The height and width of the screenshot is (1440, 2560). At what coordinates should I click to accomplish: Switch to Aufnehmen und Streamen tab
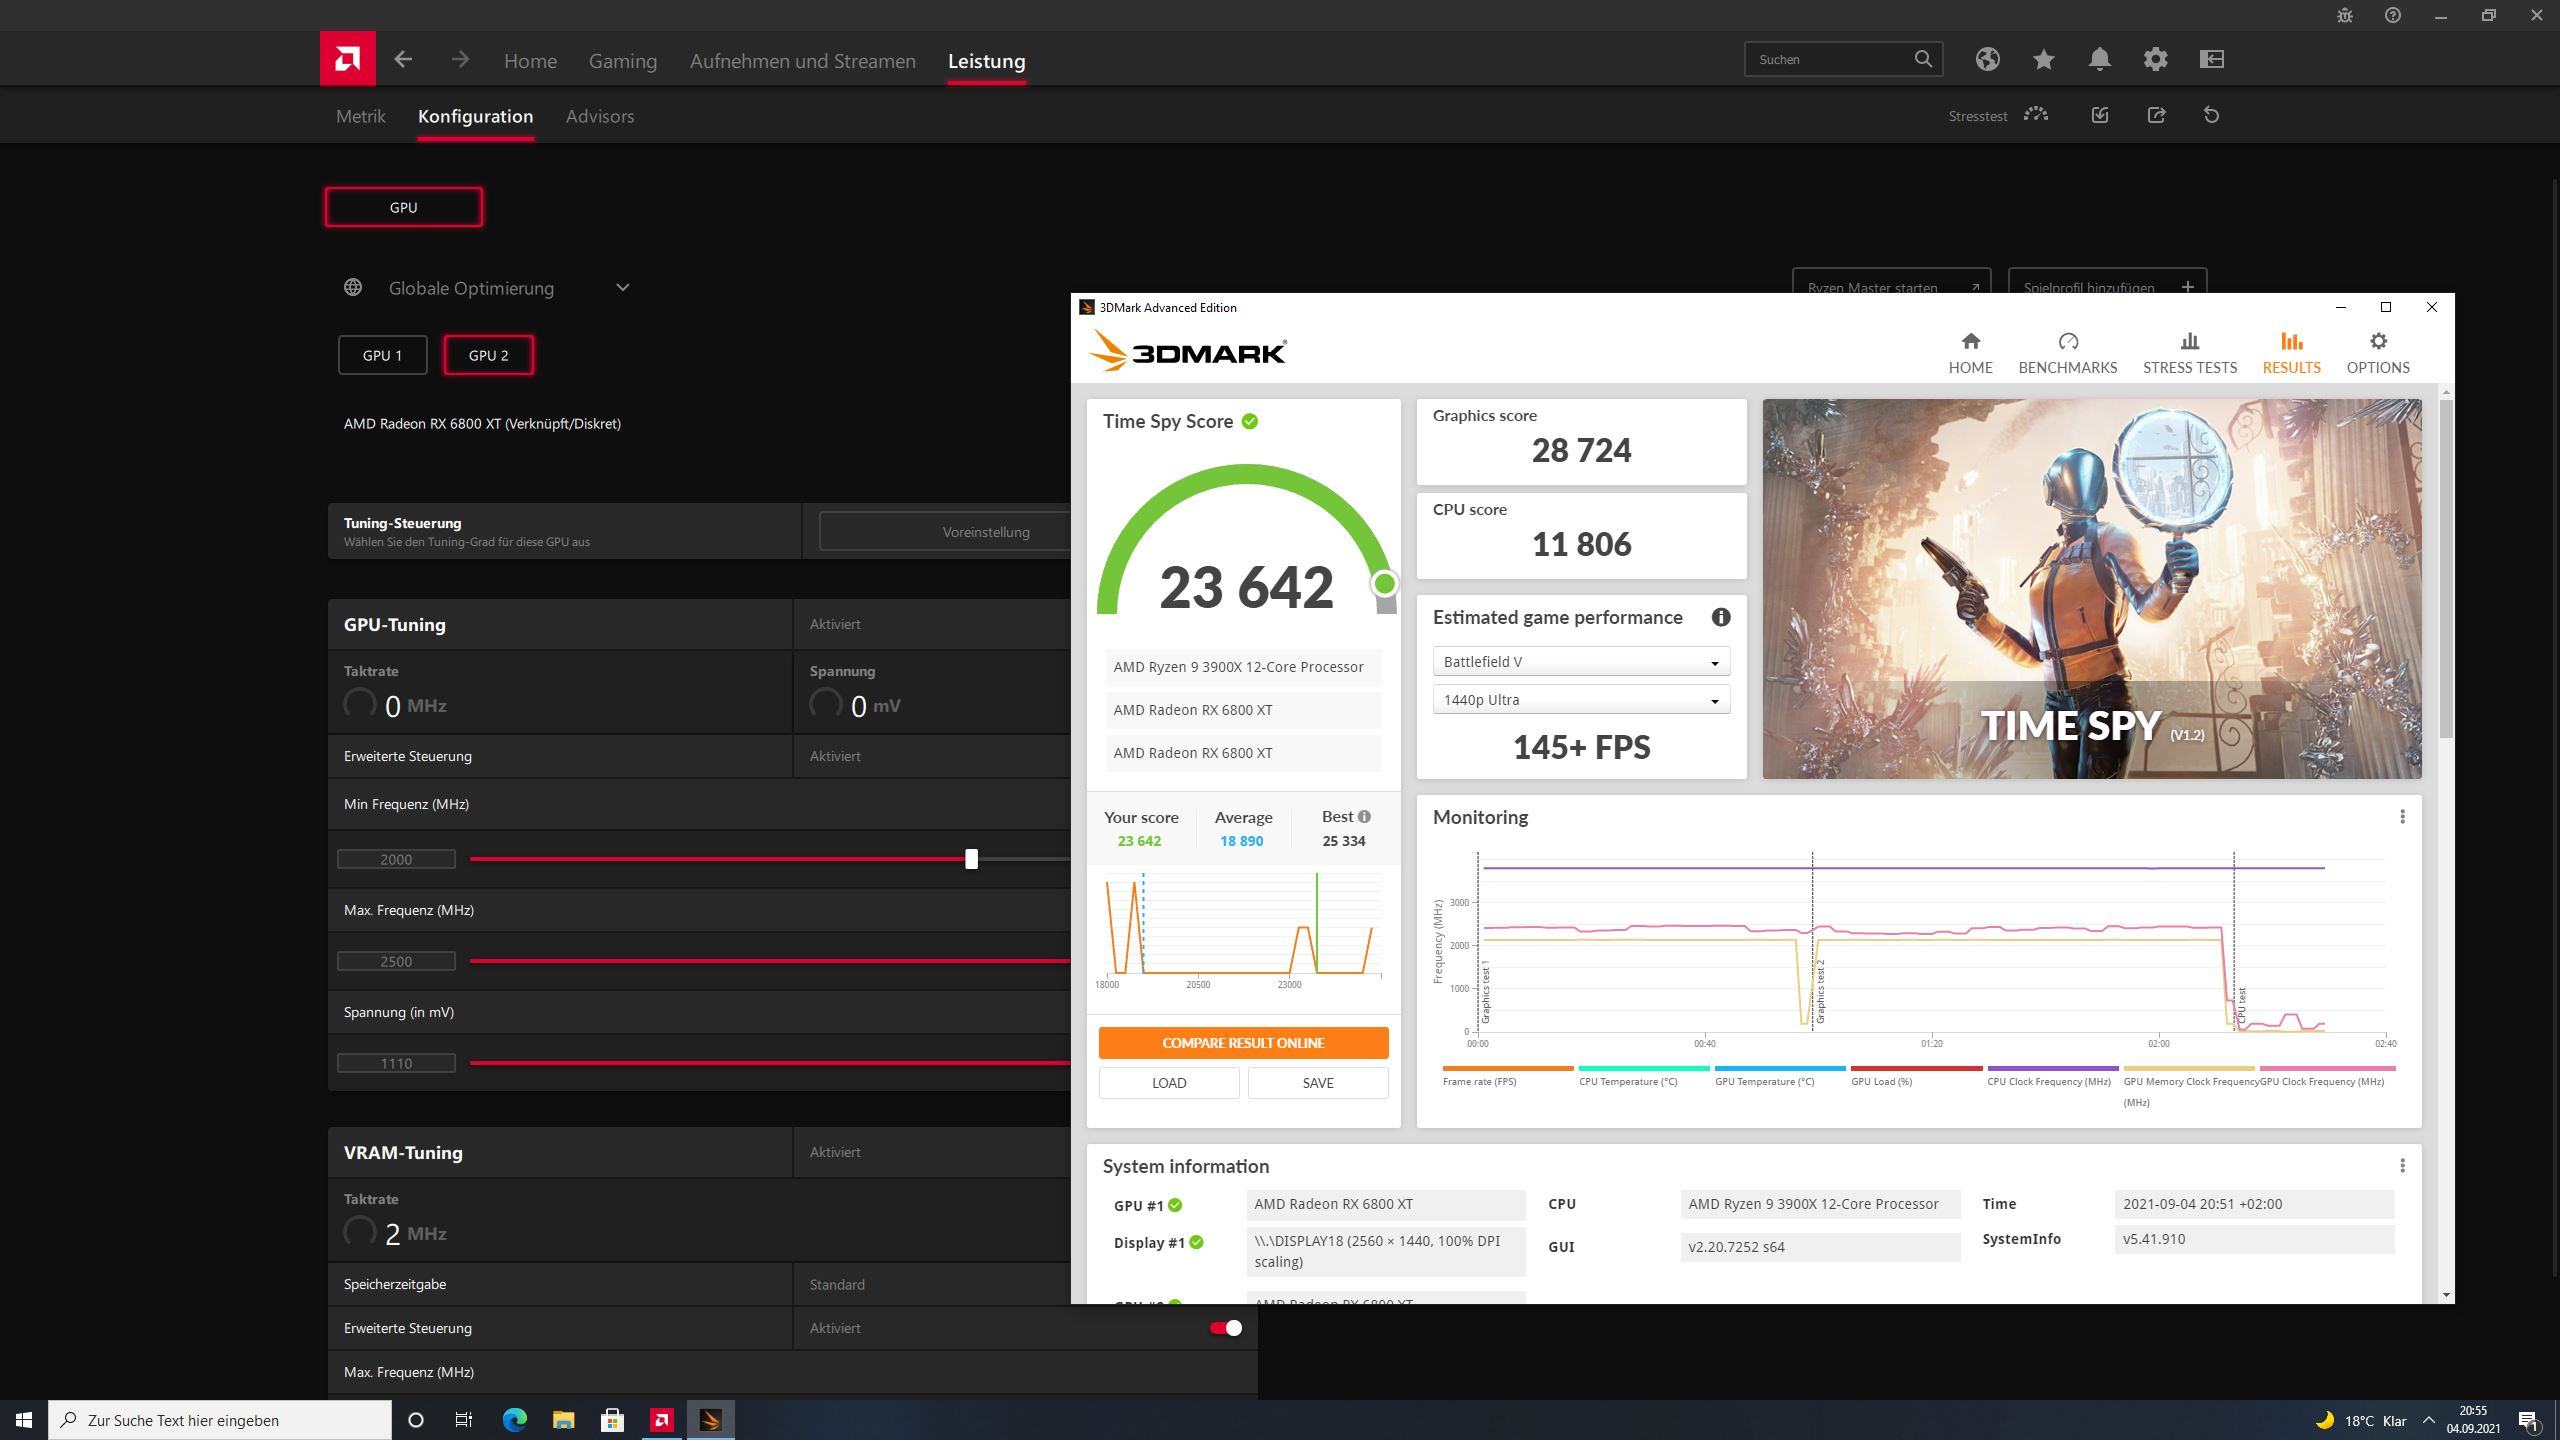[802, 61]
